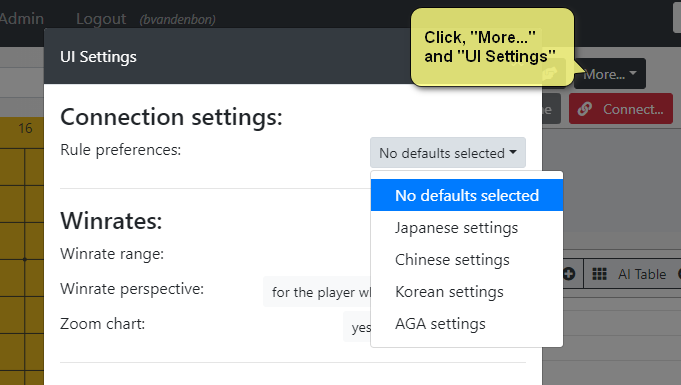
Task: Open the Rule preferences dropdown
Action: tap(448, 153)
